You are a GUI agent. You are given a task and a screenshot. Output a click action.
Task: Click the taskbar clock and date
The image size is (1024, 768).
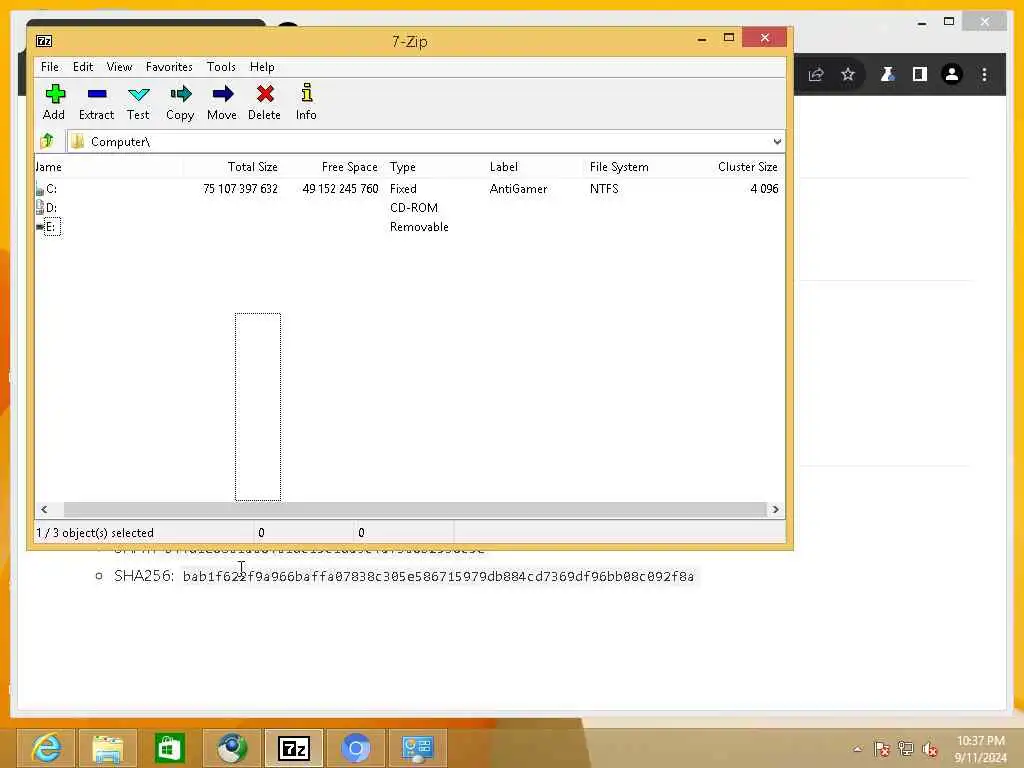[980, 749]
